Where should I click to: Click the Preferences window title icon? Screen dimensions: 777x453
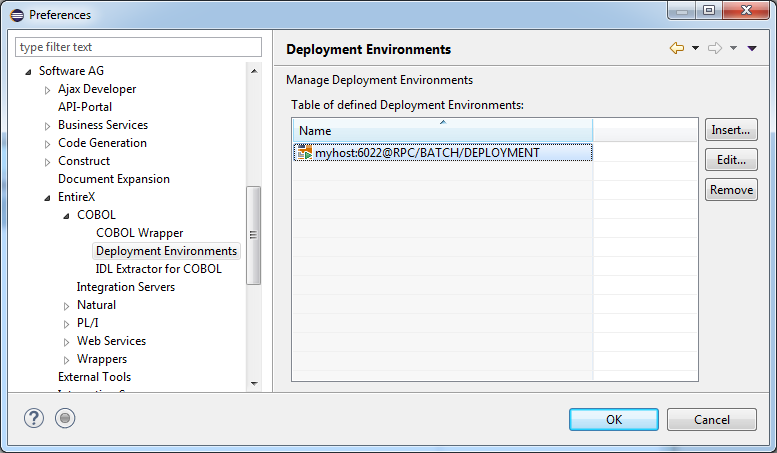click(17, 15)
